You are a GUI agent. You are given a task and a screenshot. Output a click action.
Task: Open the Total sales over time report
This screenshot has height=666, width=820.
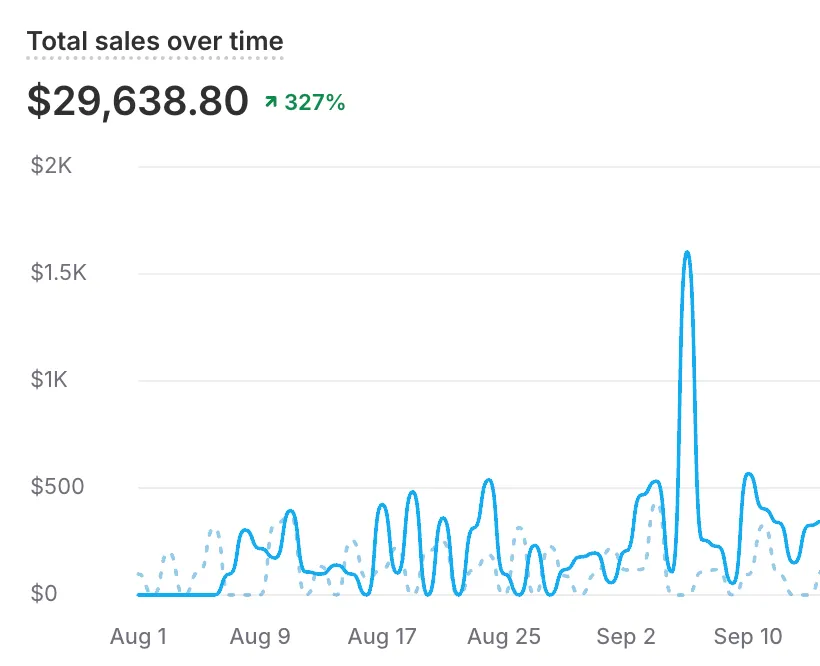pyautogui.click(x=155, y=42)
